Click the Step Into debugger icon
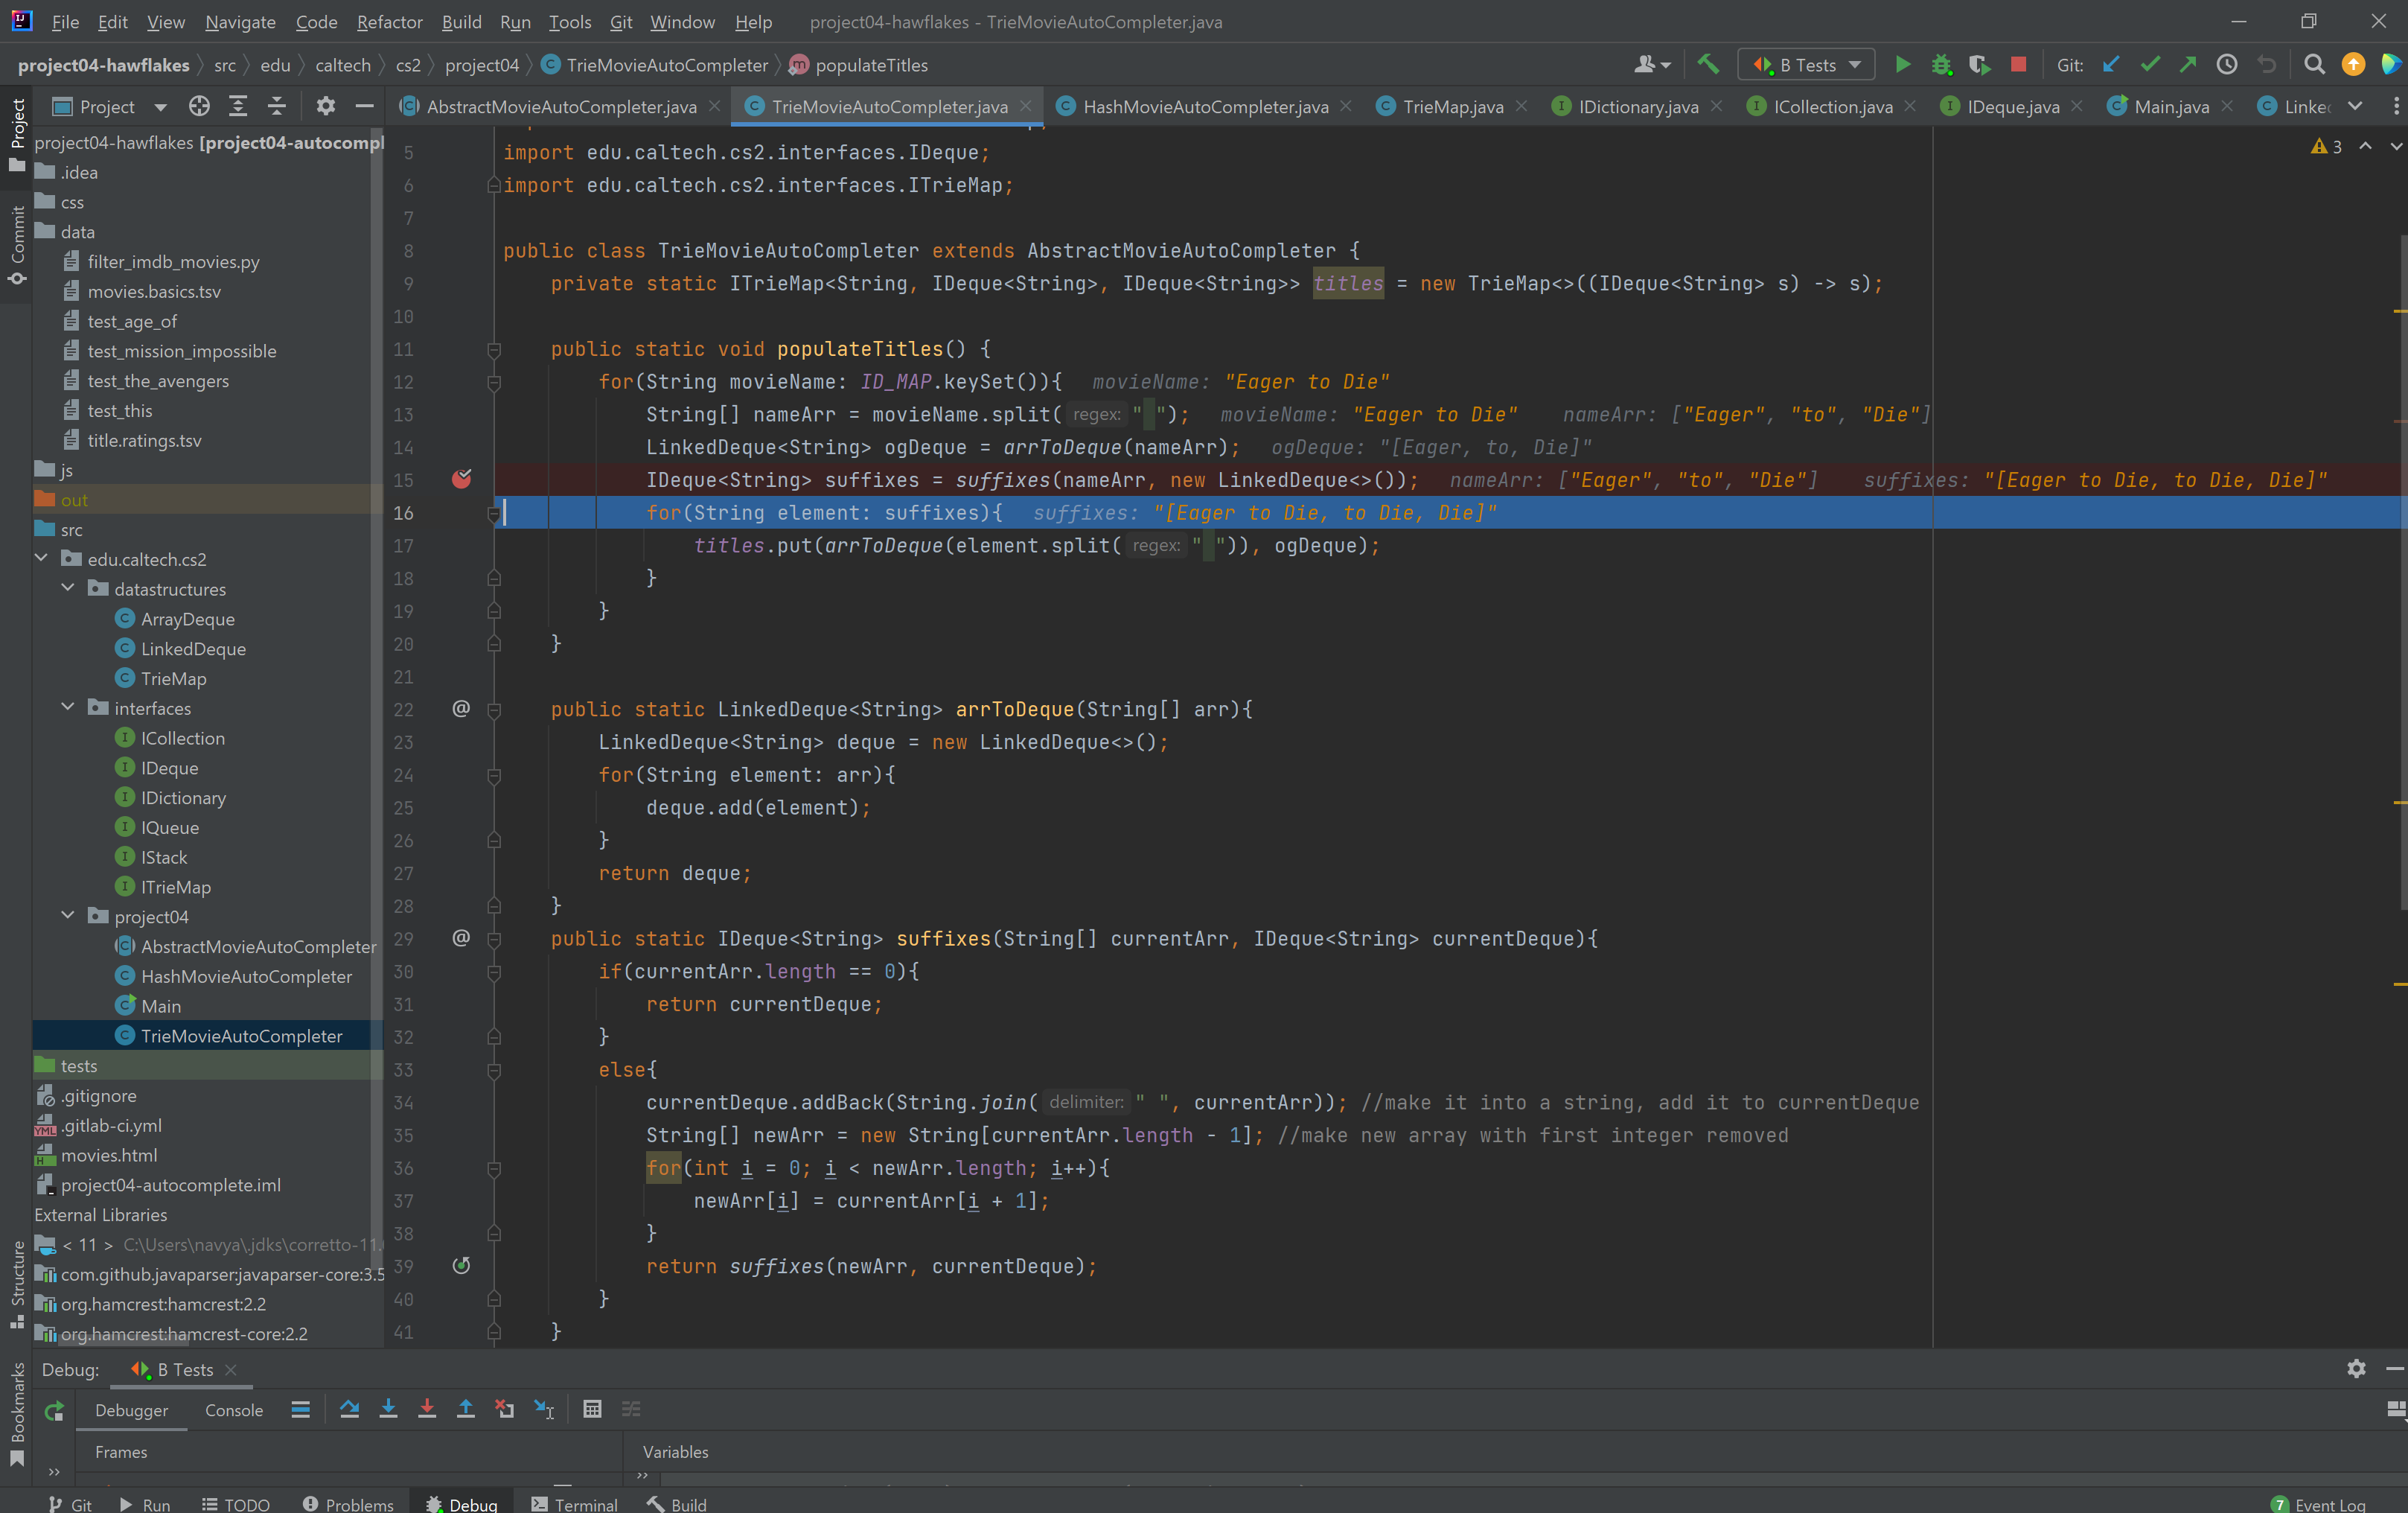The image size is (2408, 1513). click(388, 1409)
